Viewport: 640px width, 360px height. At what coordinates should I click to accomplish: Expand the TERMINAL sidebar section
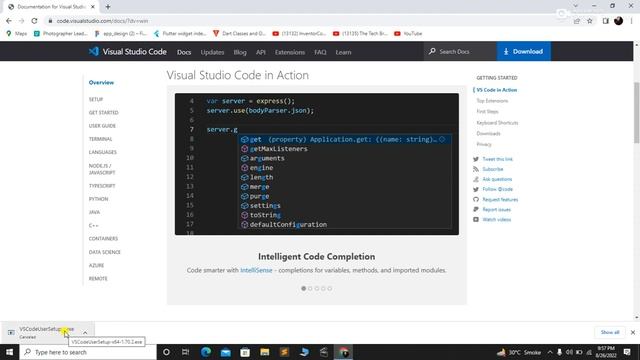[x=100, y=139]
